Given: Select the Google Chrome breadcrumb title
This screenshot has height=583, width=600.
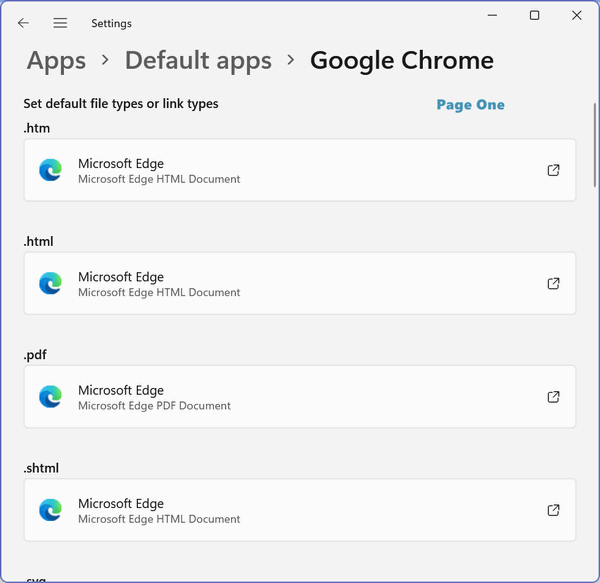Looking at the screenshot, I should click(402, 60).
